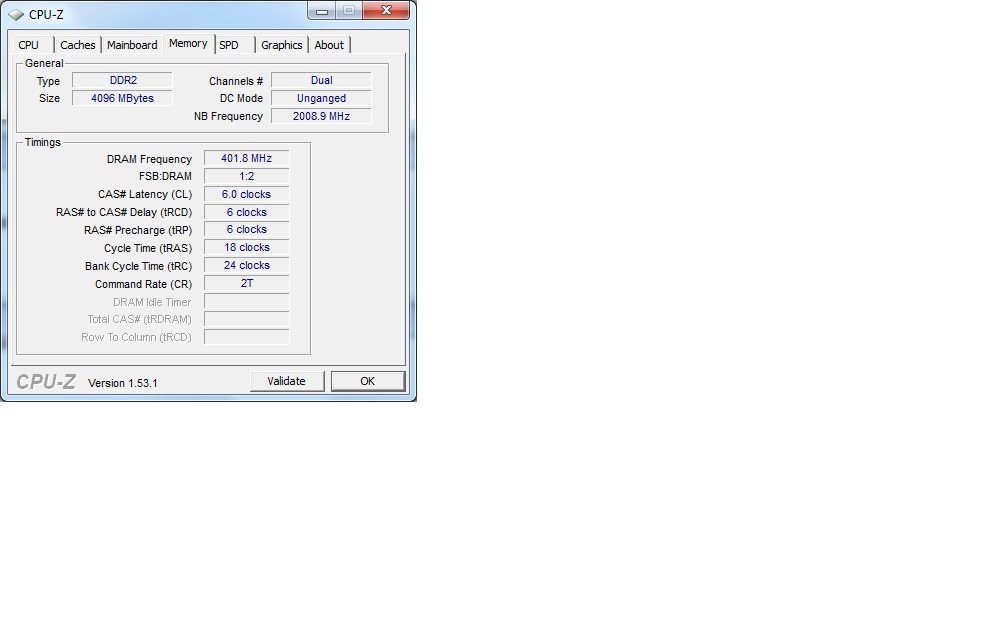Click the 2008.9 MHz NB Frequency value
The width and height of the screenshot is (1008, 630).
point(321,116)
